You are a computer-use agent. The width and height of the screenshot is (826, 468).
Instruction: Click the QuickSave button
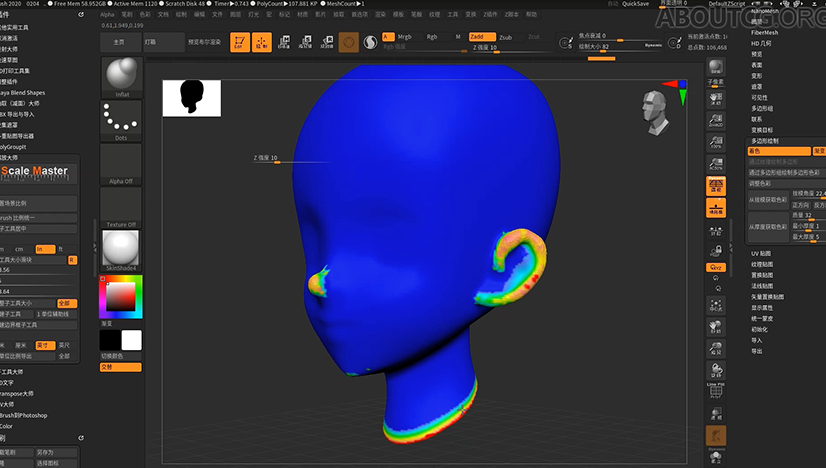635,4
